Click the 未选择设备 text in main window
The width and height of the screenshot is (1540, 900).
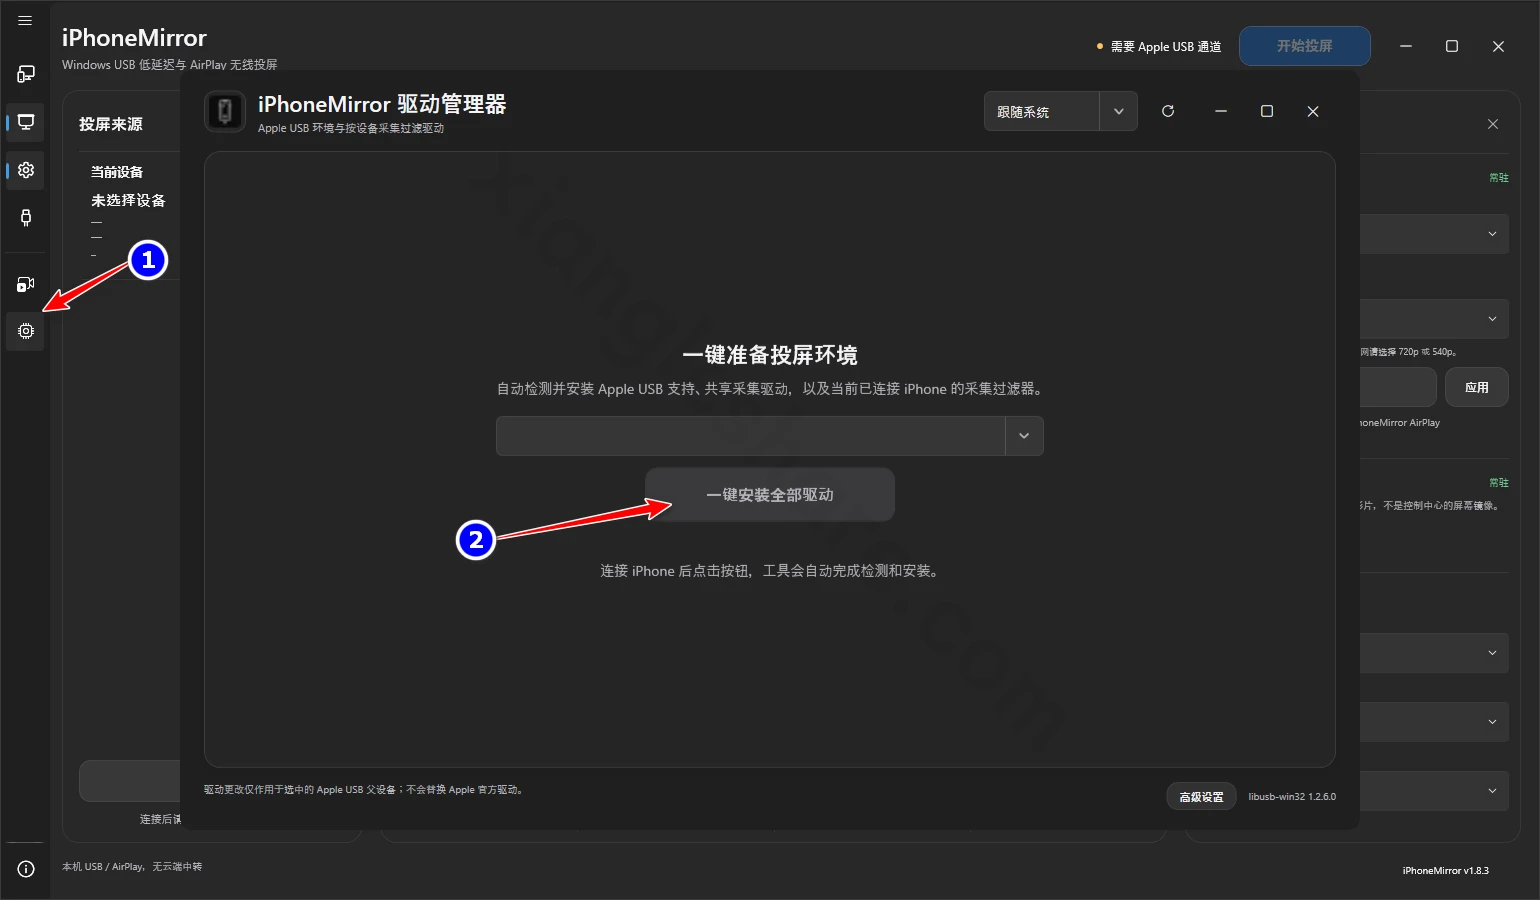(128, 200)
